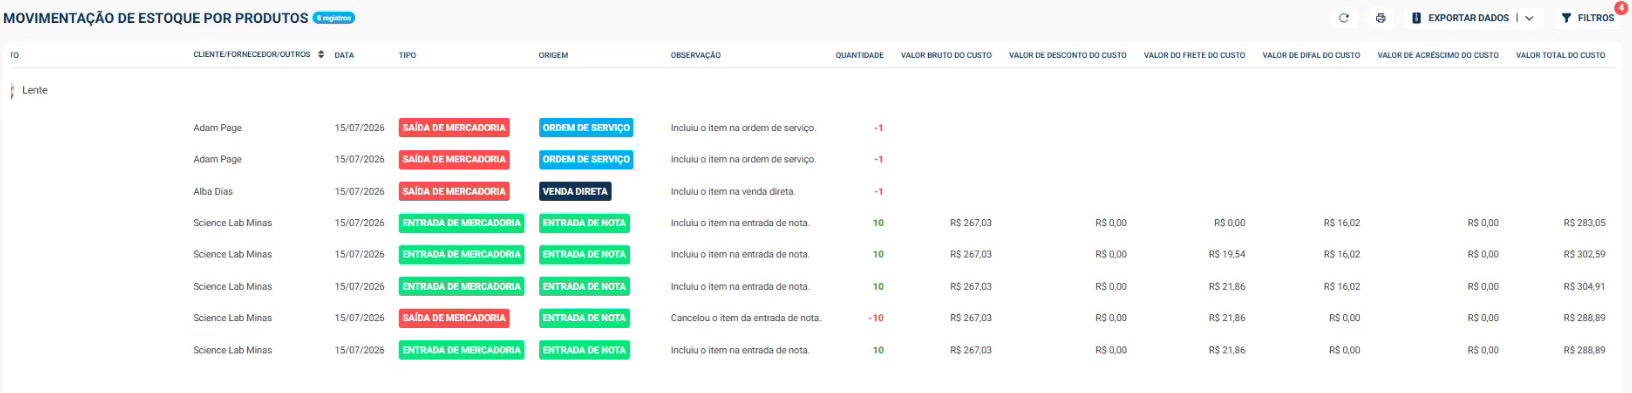Click the -10 quantity value
Screen dimensions: 1632x393
[876, 318]
